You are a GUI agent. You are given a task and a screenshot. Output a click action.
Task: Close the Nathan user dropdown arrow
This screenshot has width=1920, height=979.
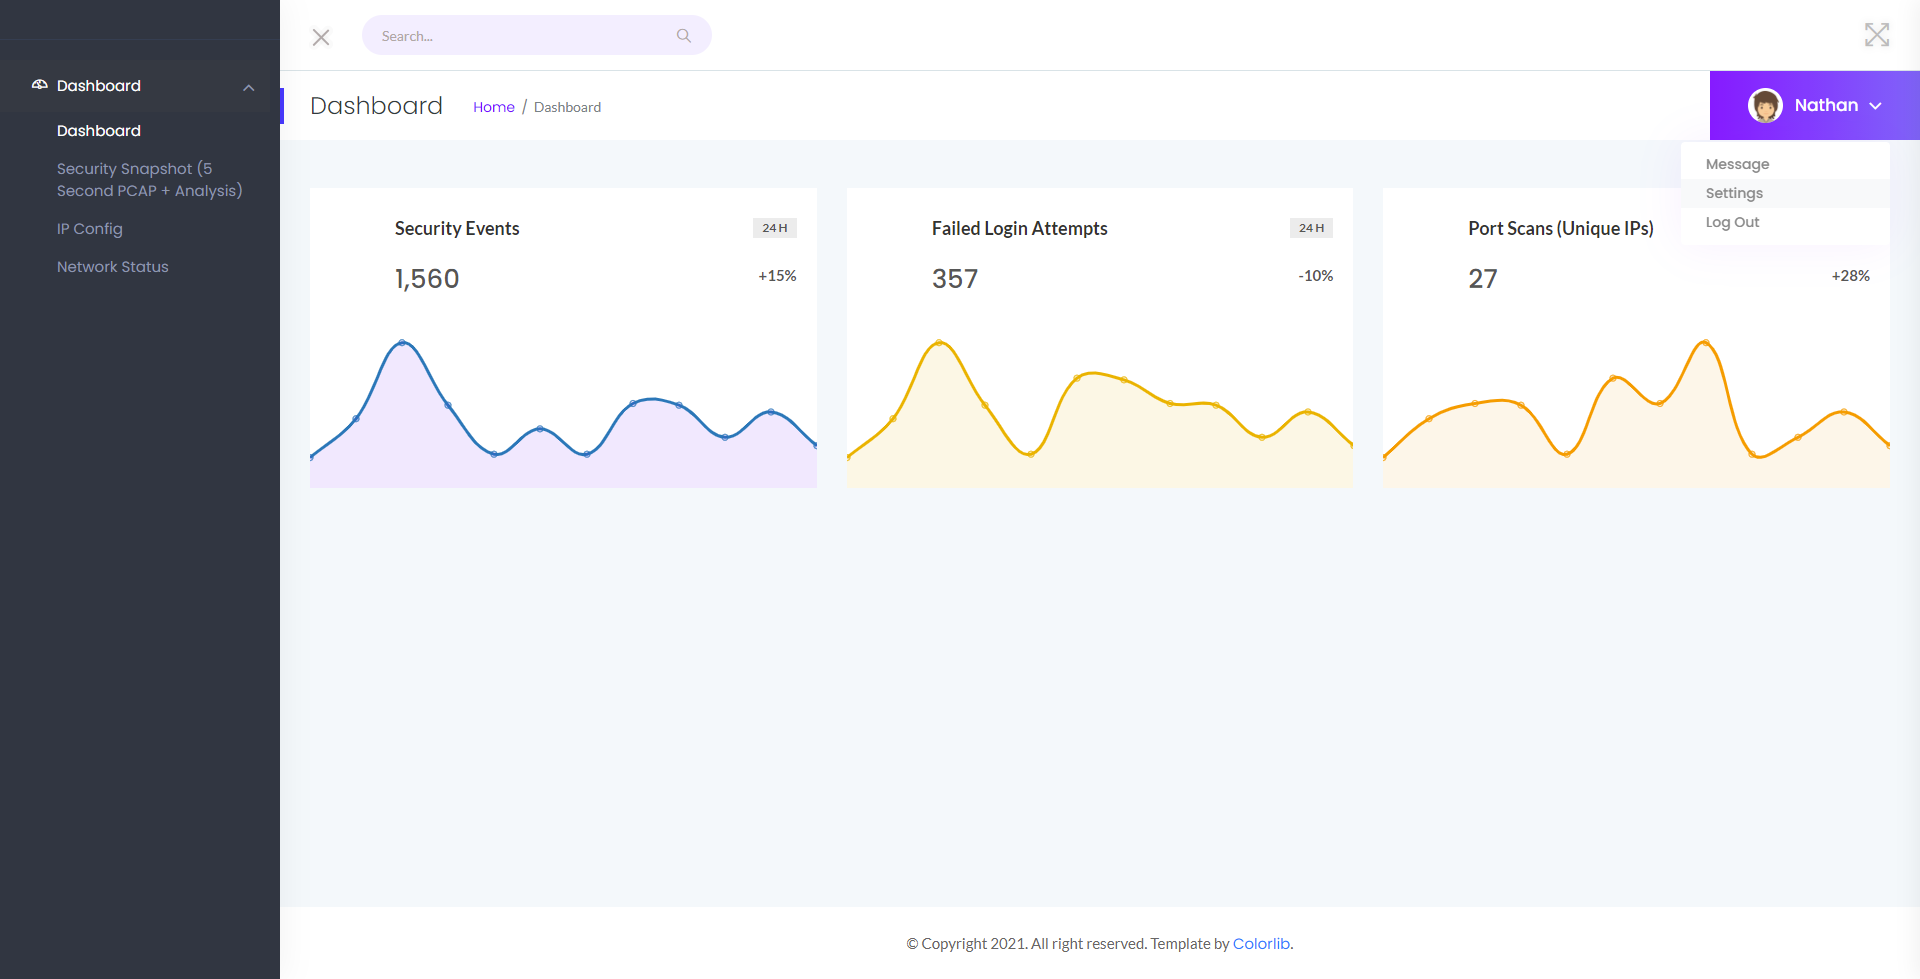(1876, 106)
